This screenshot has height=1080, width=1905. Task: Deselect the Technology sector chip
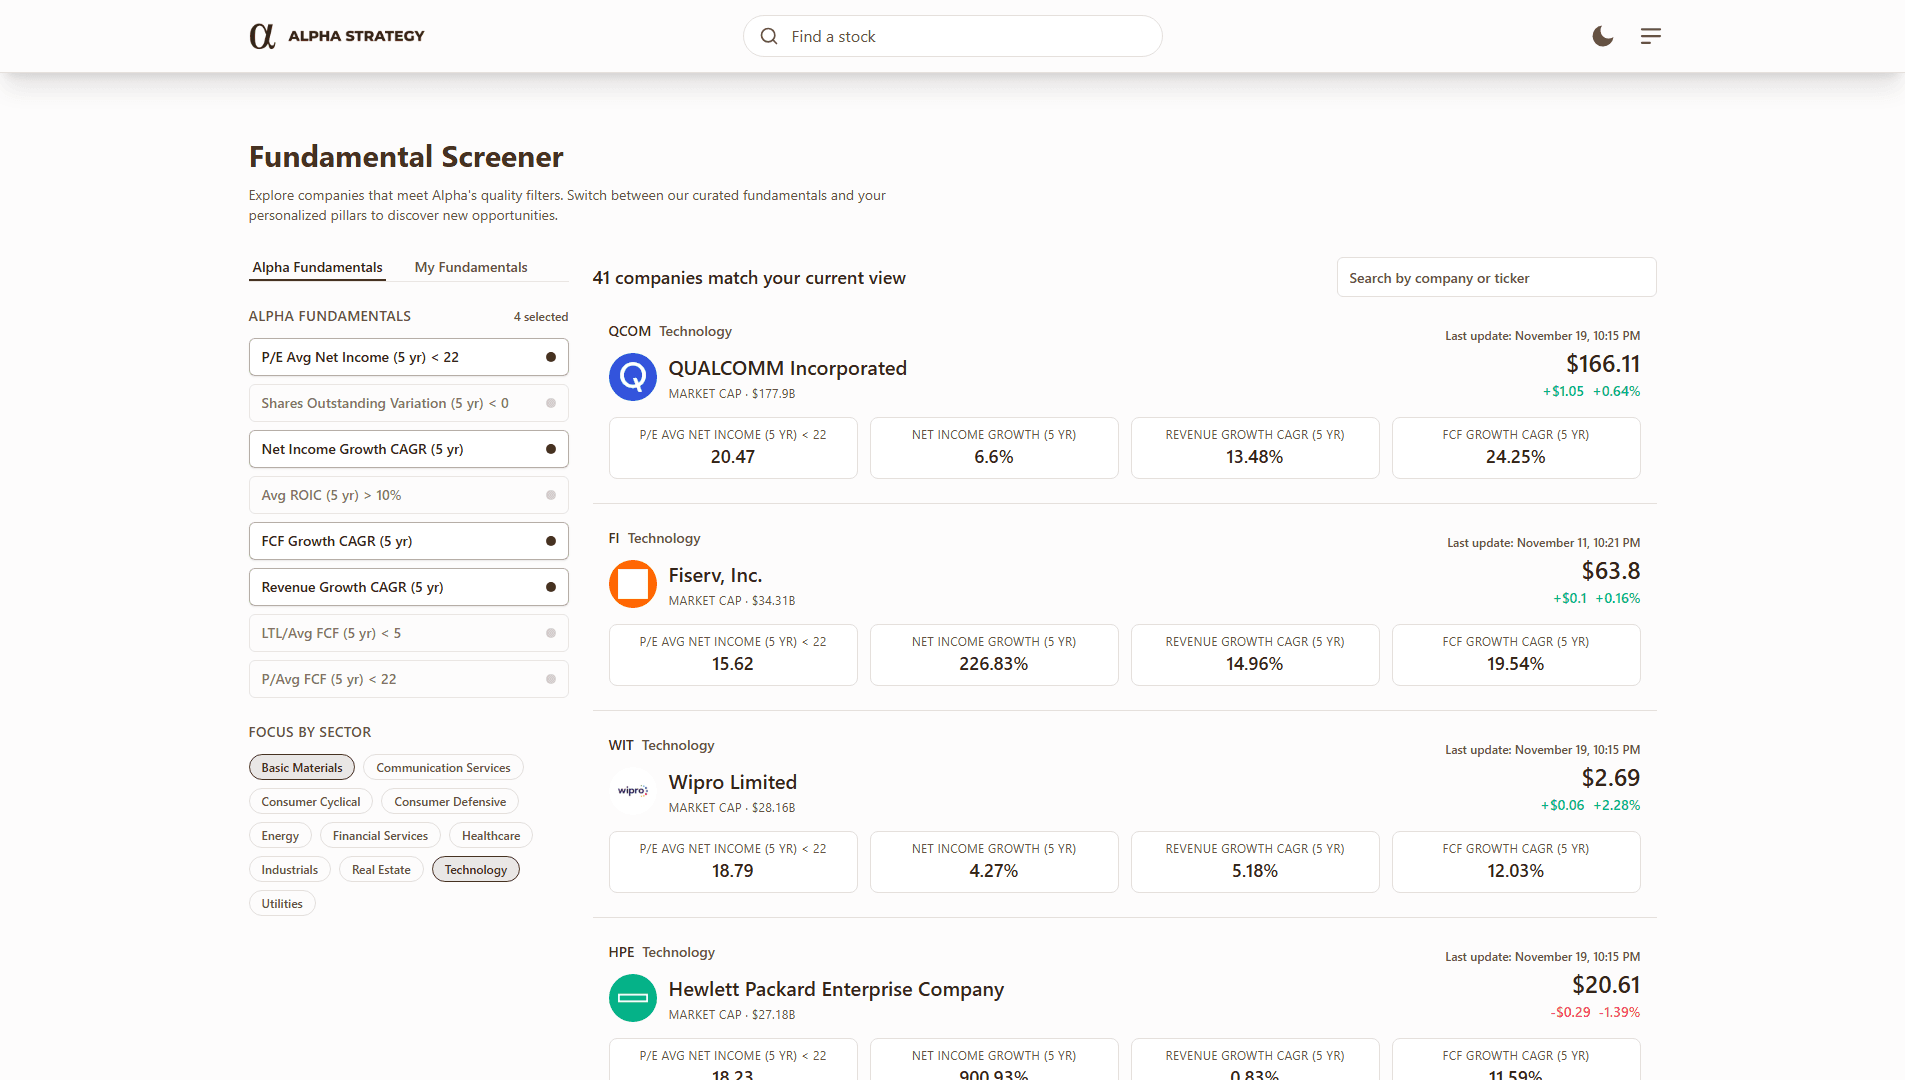pyautogui.click(x=475, y=870)
